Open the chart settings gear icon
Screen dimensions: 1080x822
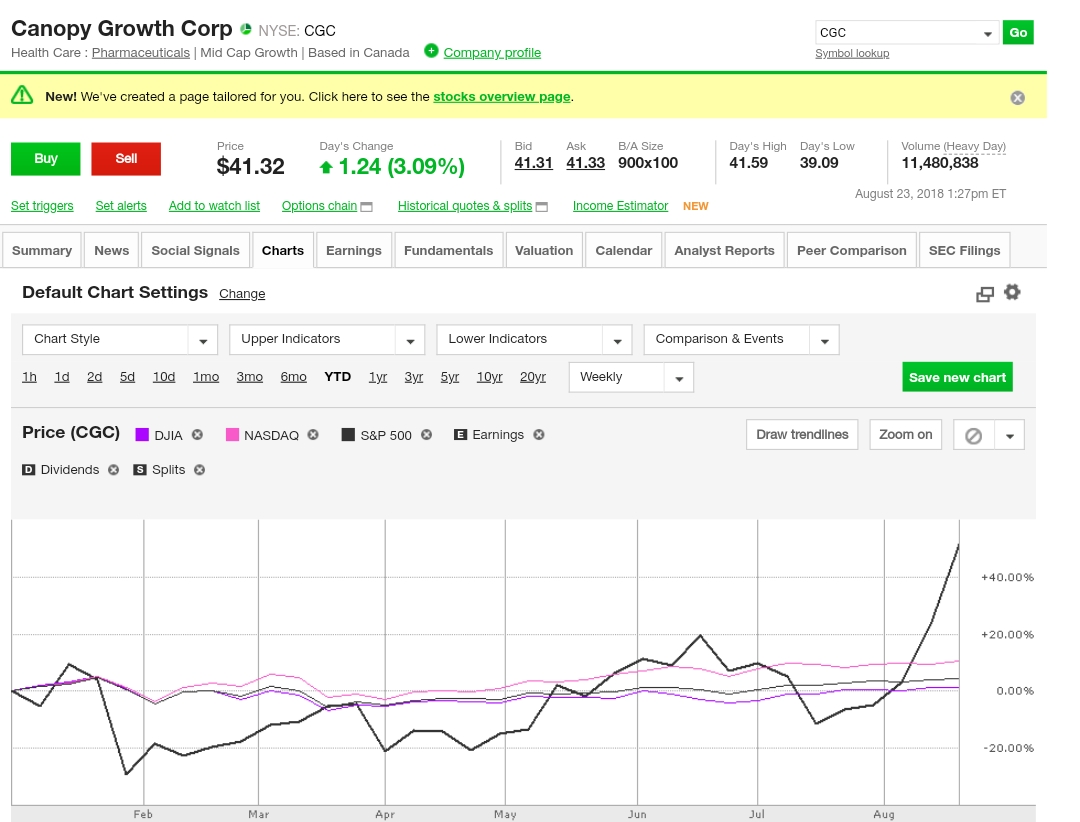tap(1012, 292)
